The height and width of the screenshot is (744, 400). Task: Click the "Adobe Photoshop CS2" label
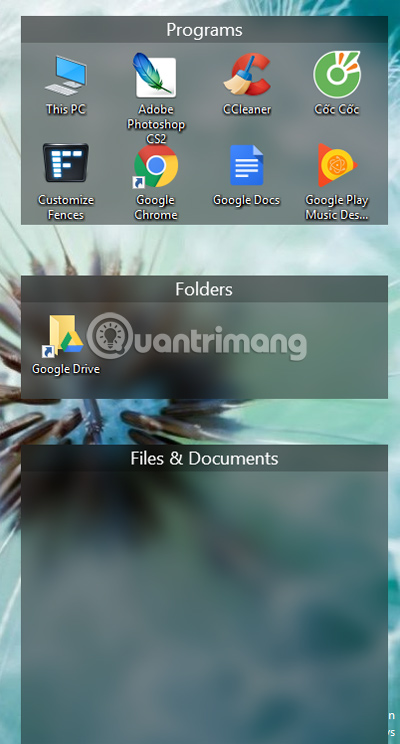(156, 125)
